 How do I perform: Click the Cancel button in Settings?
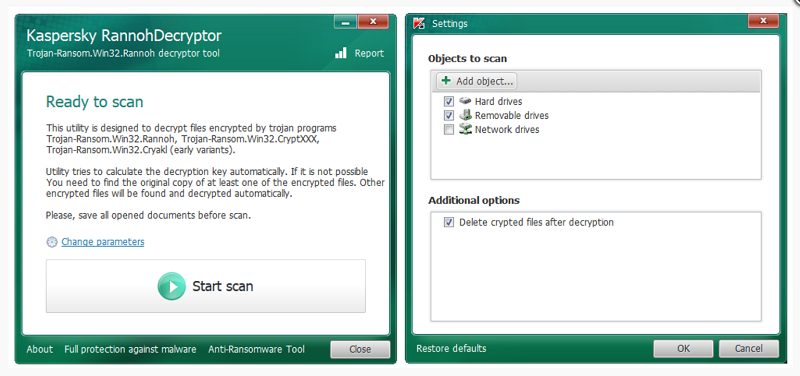point(748,349)
